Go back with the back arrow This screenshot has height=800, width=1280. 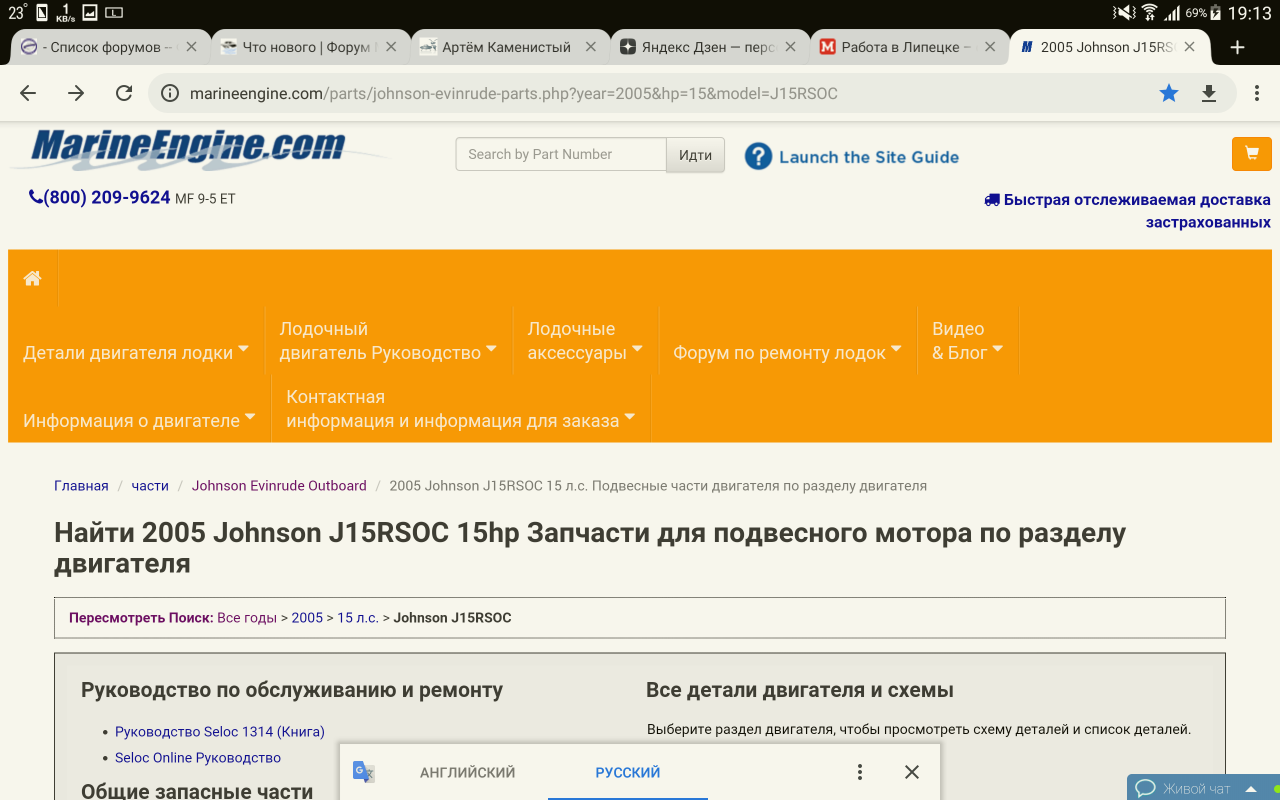tap(28, 93)
